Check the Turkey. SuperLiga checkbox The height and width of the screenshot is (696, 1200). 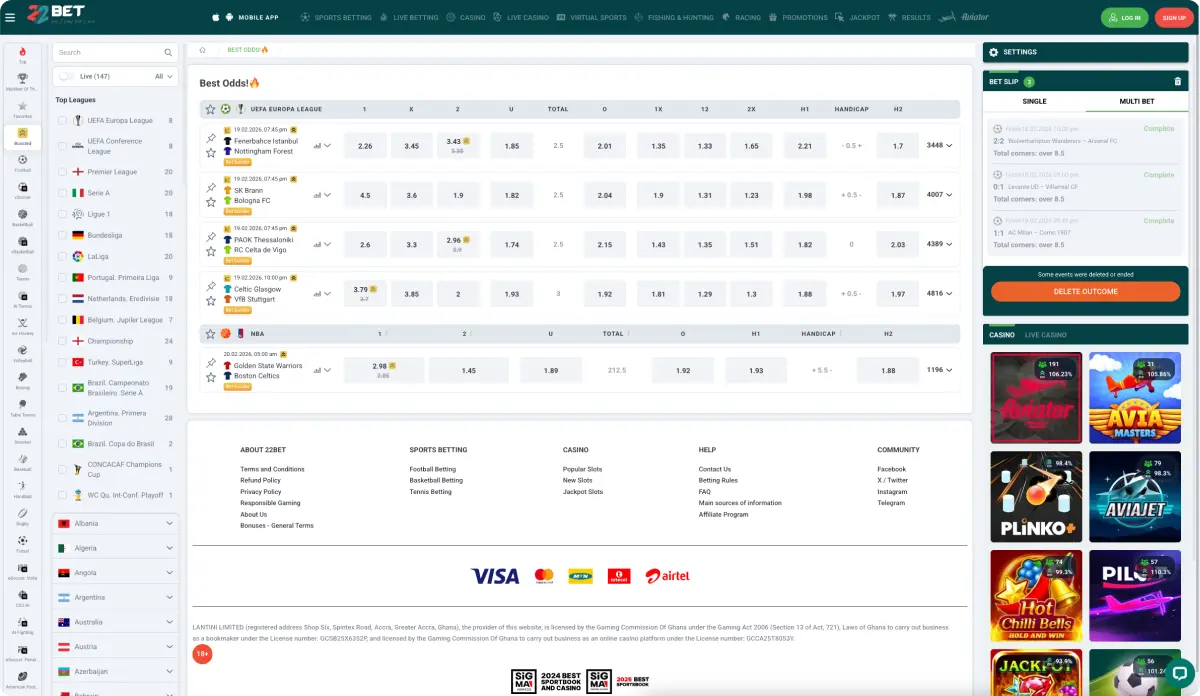63,362
